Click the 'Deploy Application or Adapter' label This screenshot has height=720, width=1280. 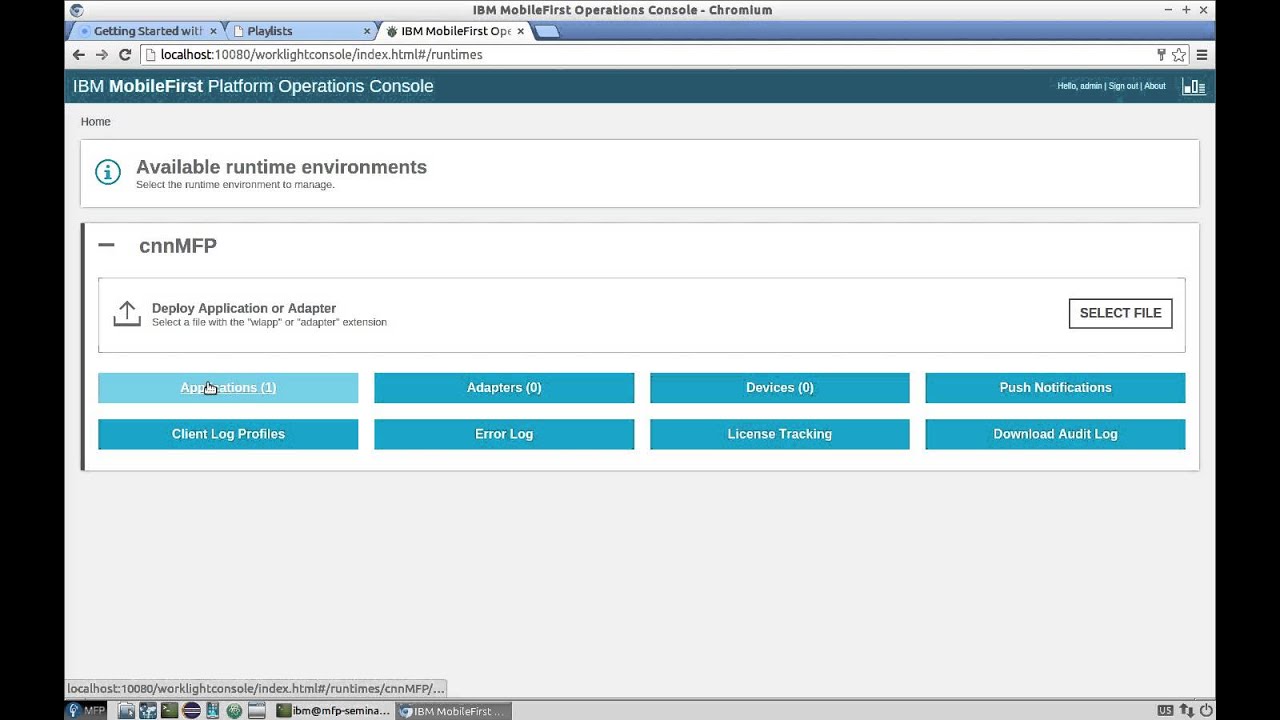pos(244,308)
